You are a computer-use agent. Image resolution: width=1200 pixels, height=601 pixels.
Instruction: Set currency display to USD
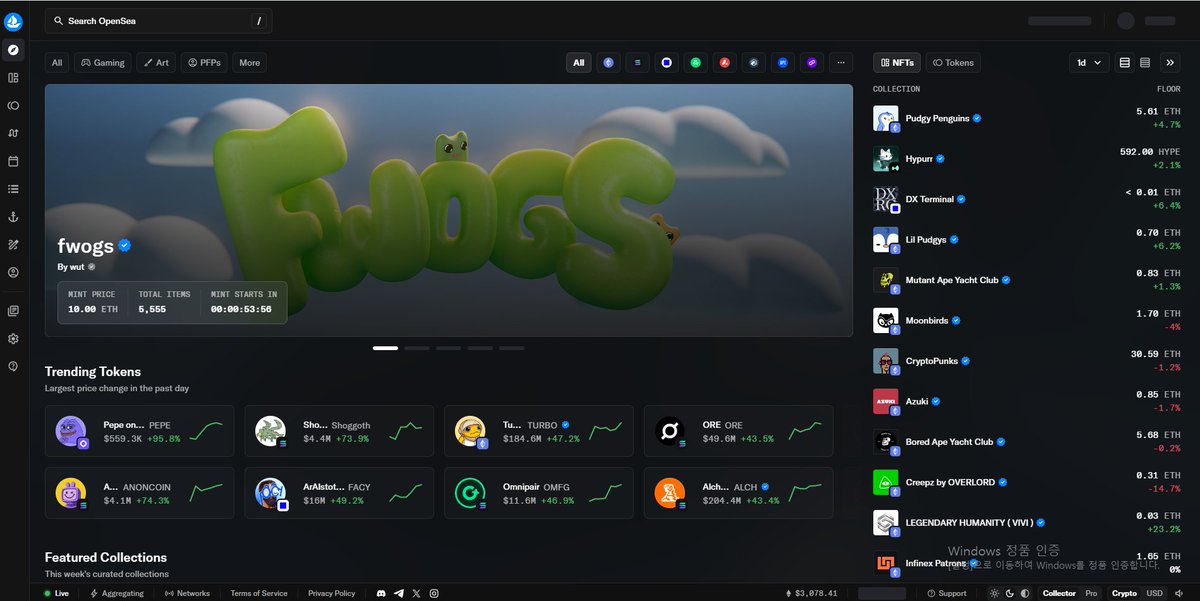1154,593
